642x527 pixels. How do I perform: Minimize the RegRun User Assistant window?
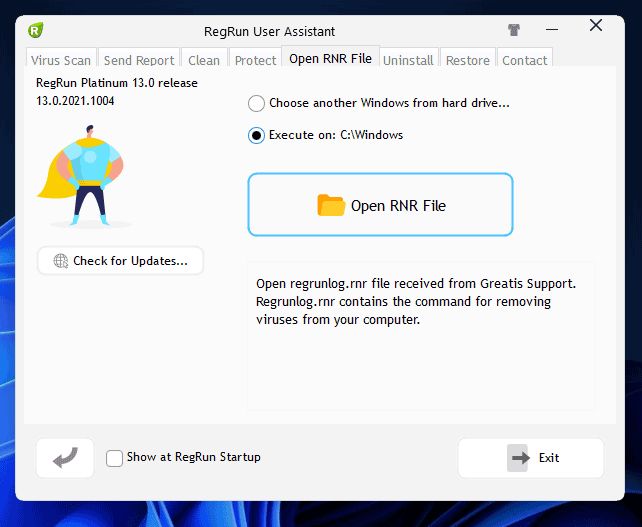552,29
